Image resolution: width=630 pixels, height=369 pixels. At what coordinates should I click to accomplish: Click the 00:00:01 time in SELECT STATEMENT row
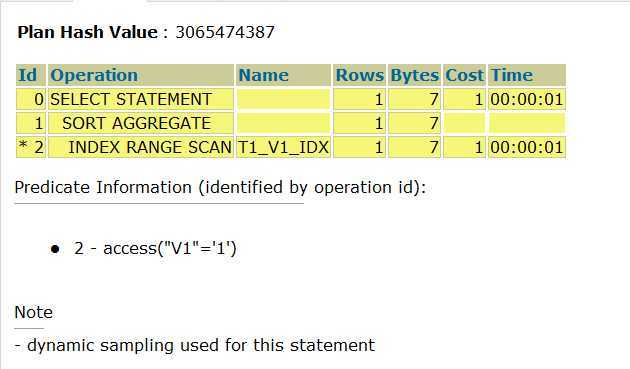(x=527, y=99)
